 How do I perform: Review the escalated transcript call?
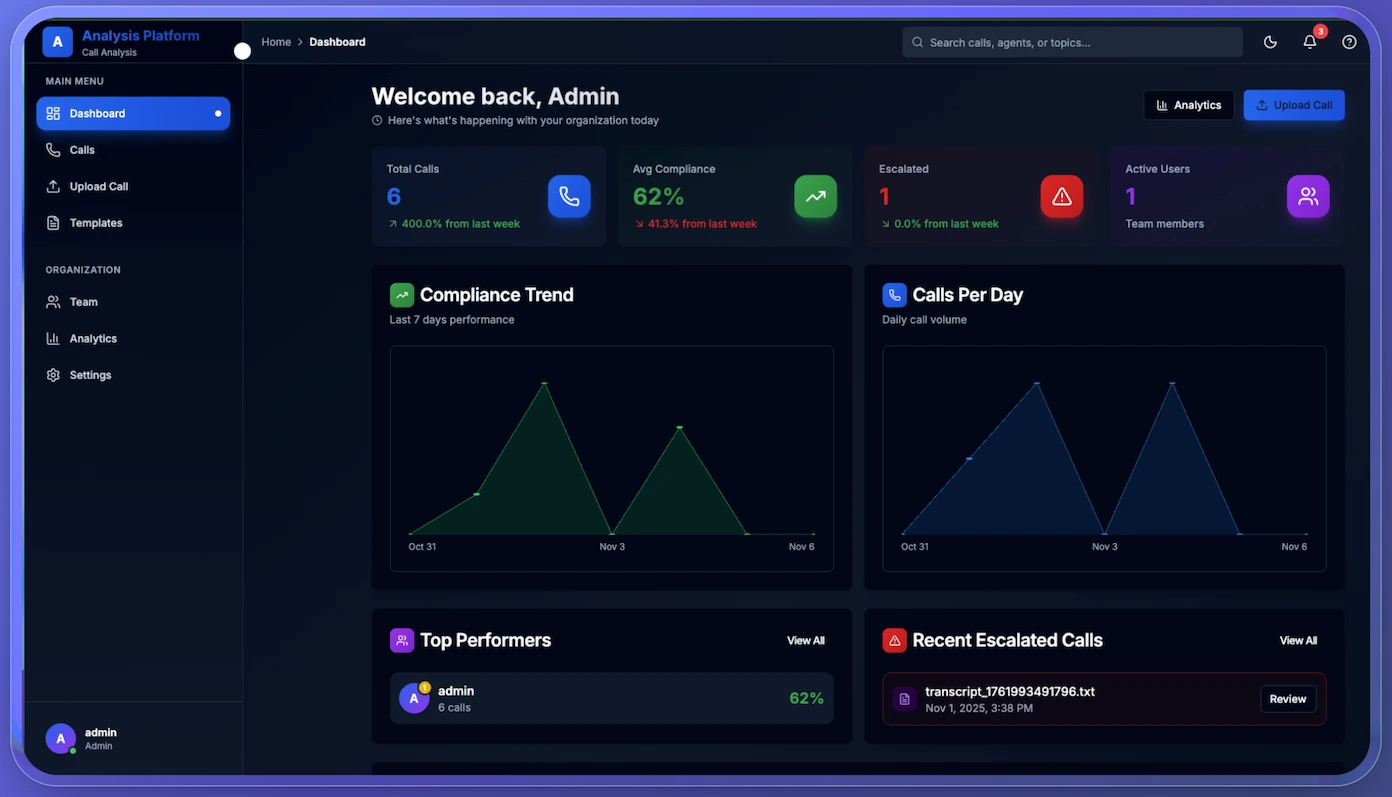click(x=1287, y=699)
